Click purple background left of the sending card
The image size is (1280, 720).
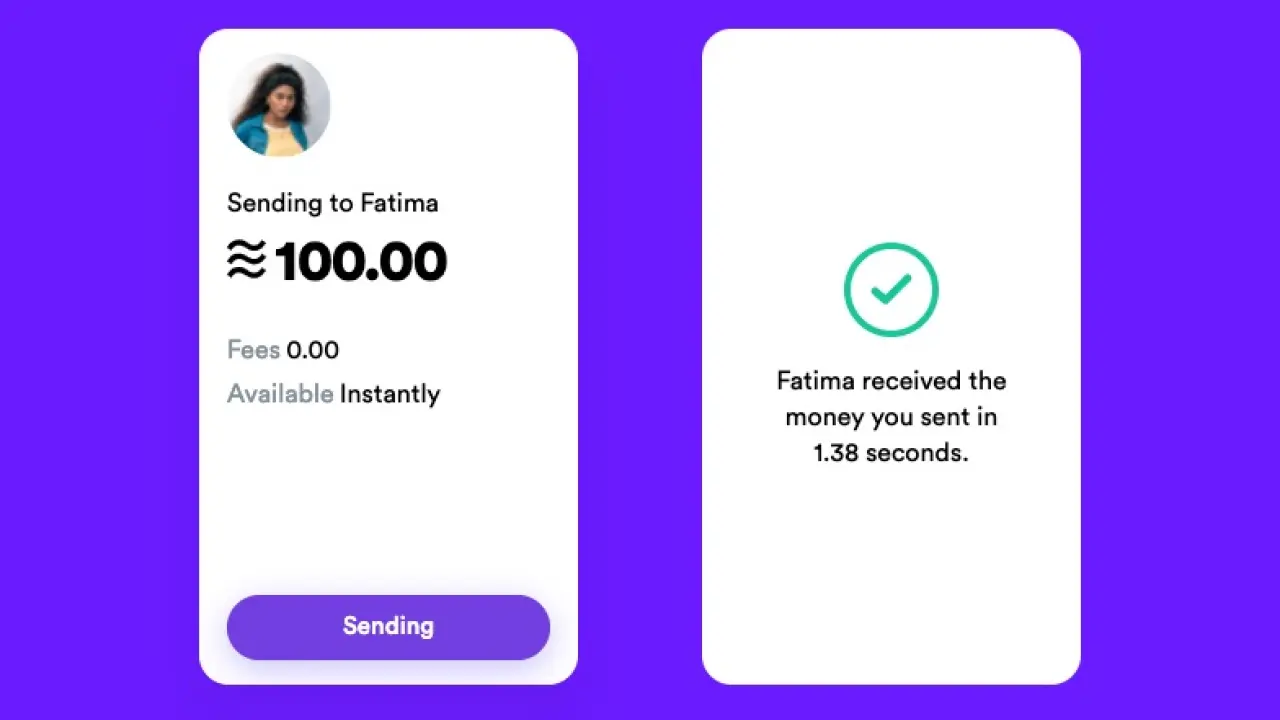[x=100, y=360]
